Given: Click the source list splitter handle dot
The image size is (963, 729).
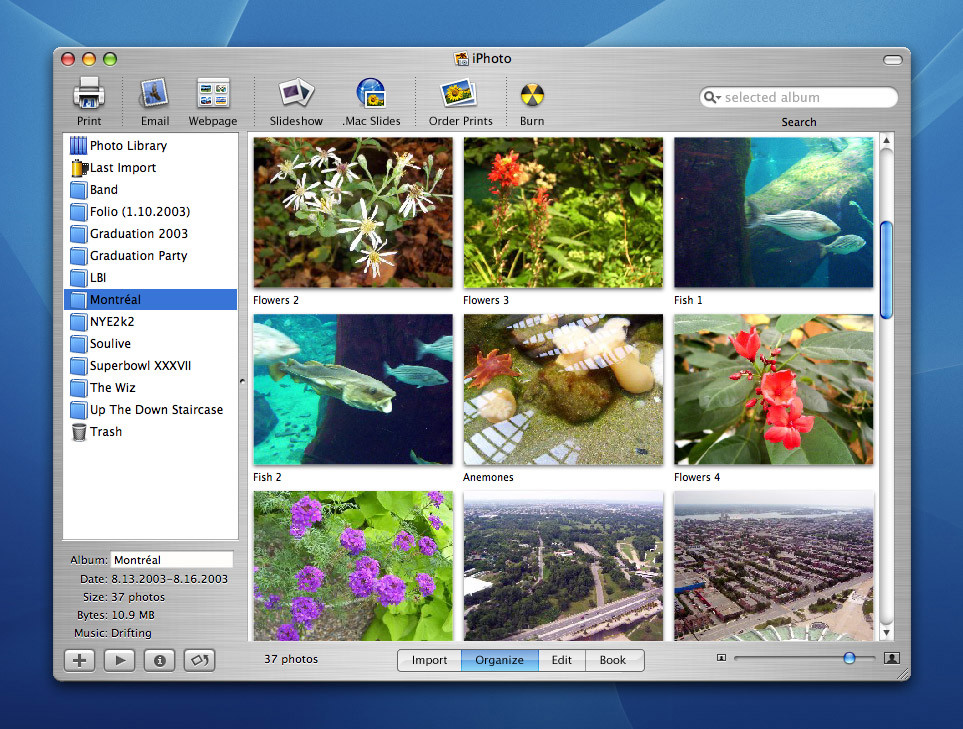Looking at the screenshot, I should [x=243, y=381].
